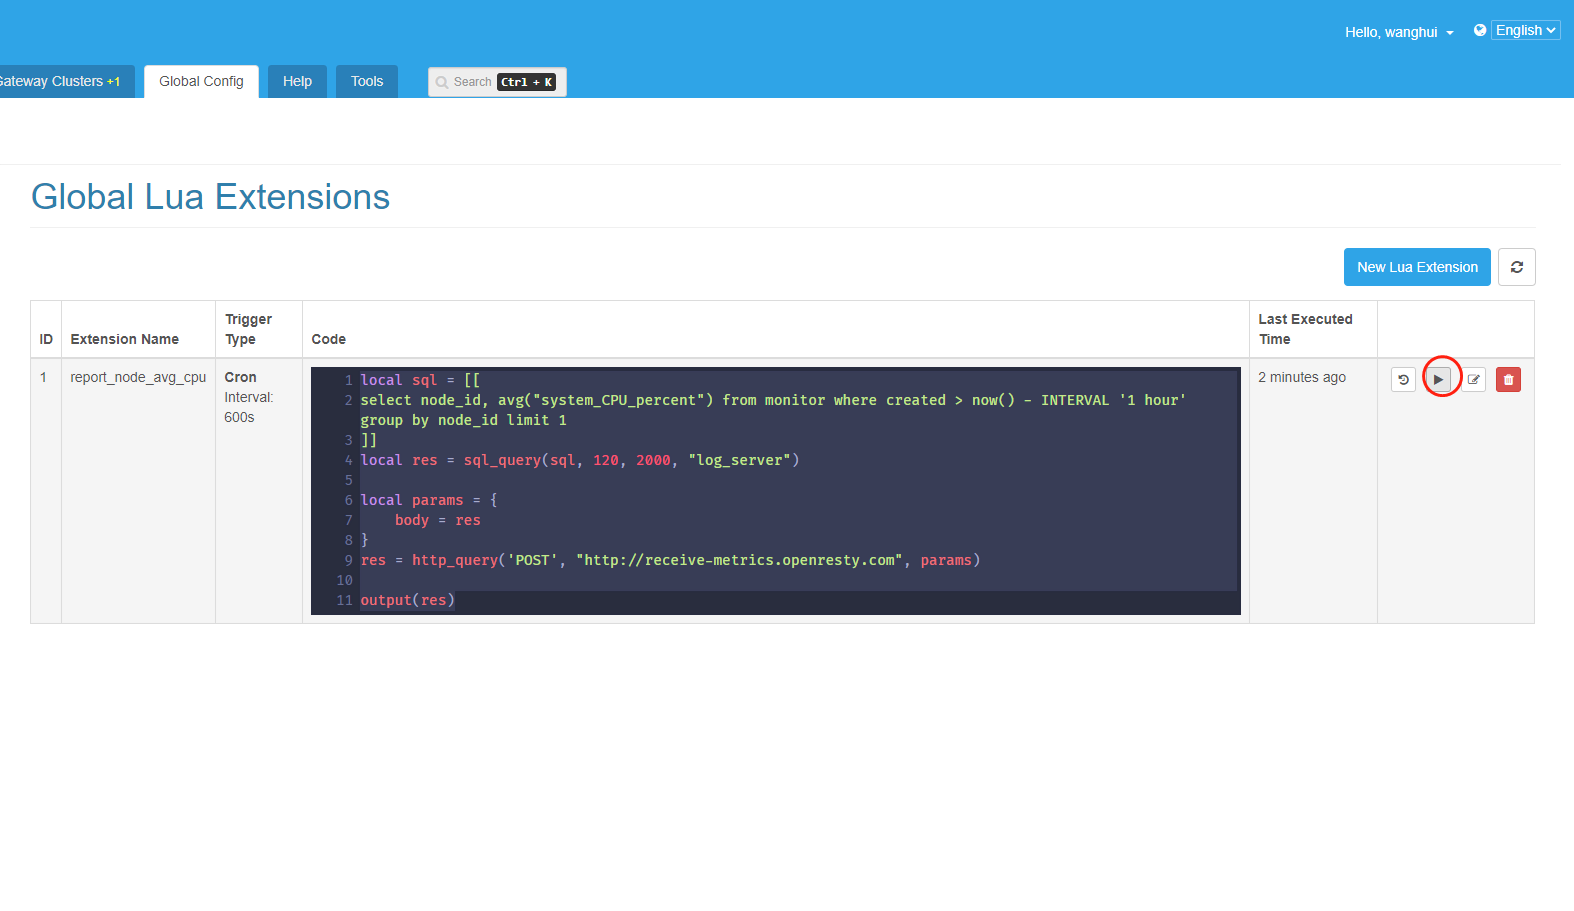Click the search magnifier icon
Screen dimensions: 1574x911
click(442, 82)
